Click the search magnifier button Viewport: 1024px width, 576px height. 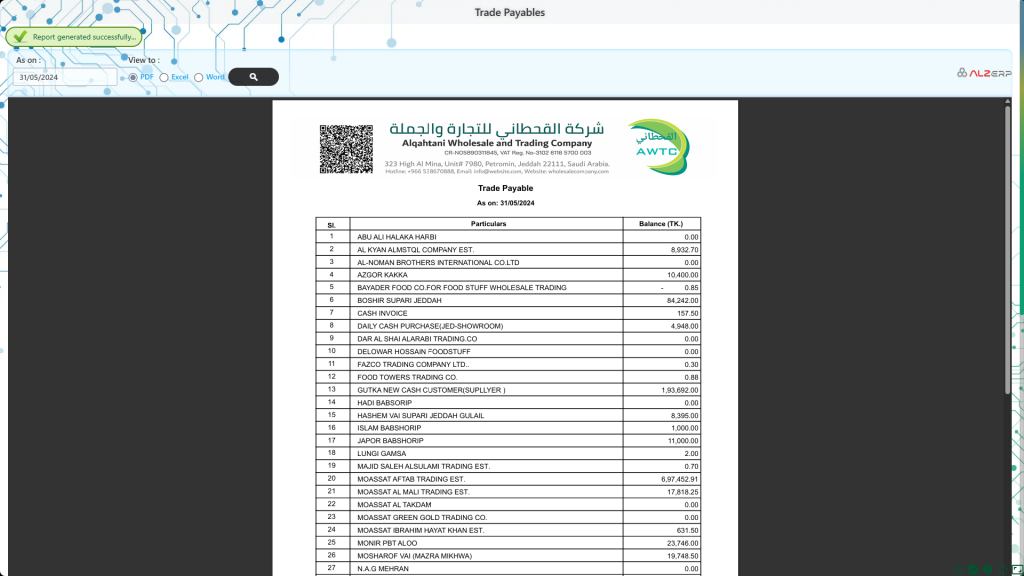click(253, 77)
